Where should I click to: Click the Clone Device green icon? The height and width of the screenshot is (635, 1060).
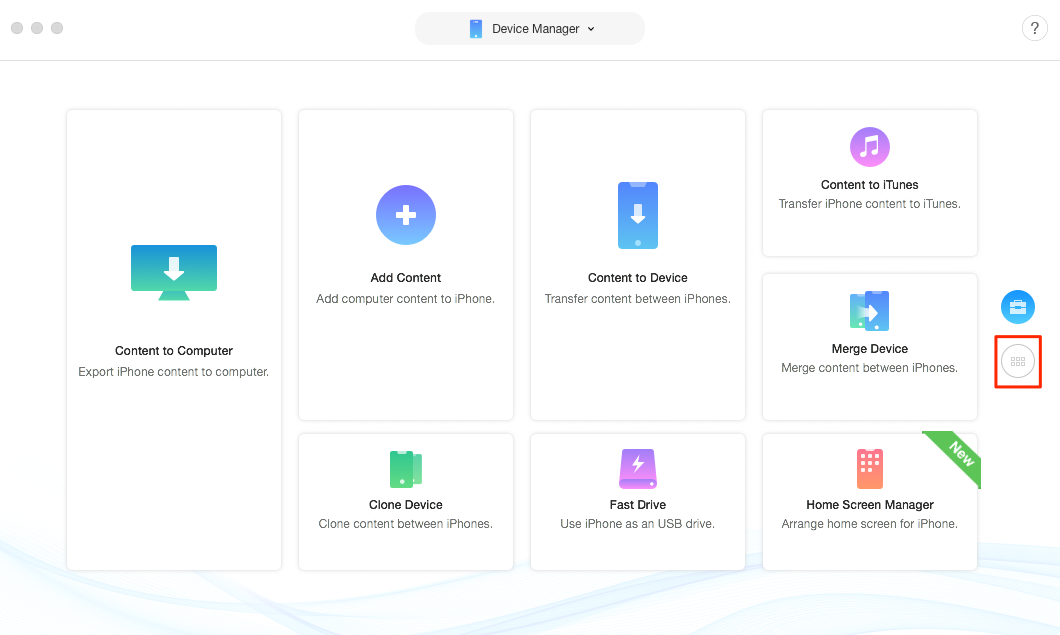click(x=406, y=469)
